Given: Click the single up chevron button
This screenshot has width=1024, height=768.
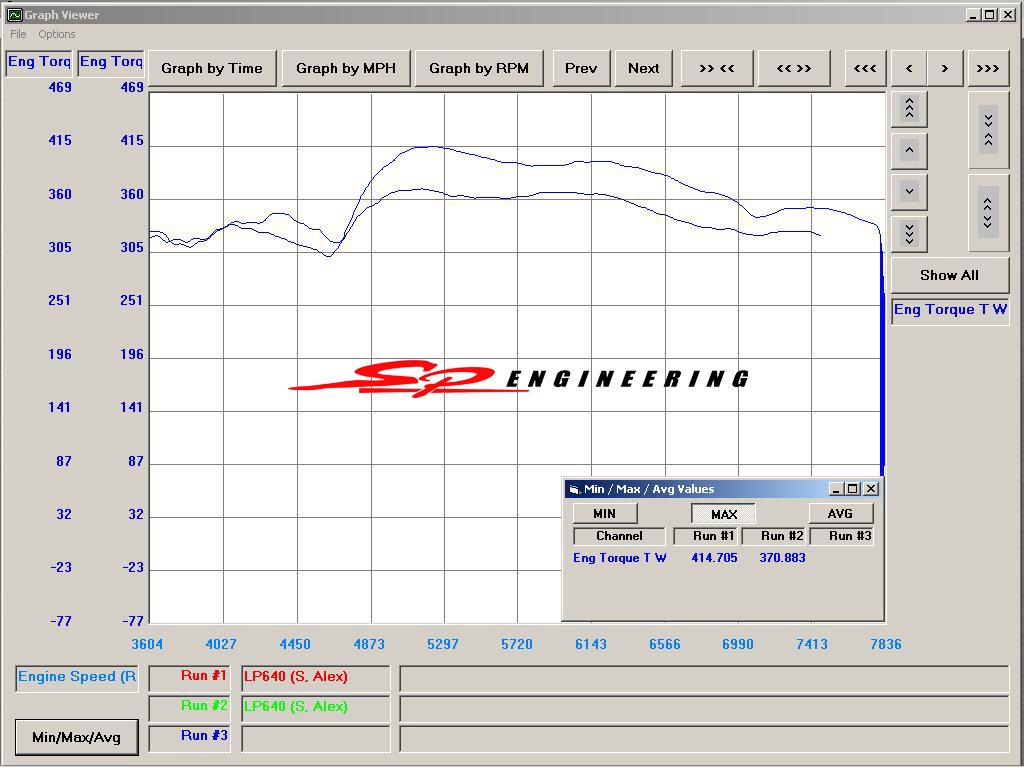Looking at the screenshot, I should pyautogui.click(x=909, y=151).
